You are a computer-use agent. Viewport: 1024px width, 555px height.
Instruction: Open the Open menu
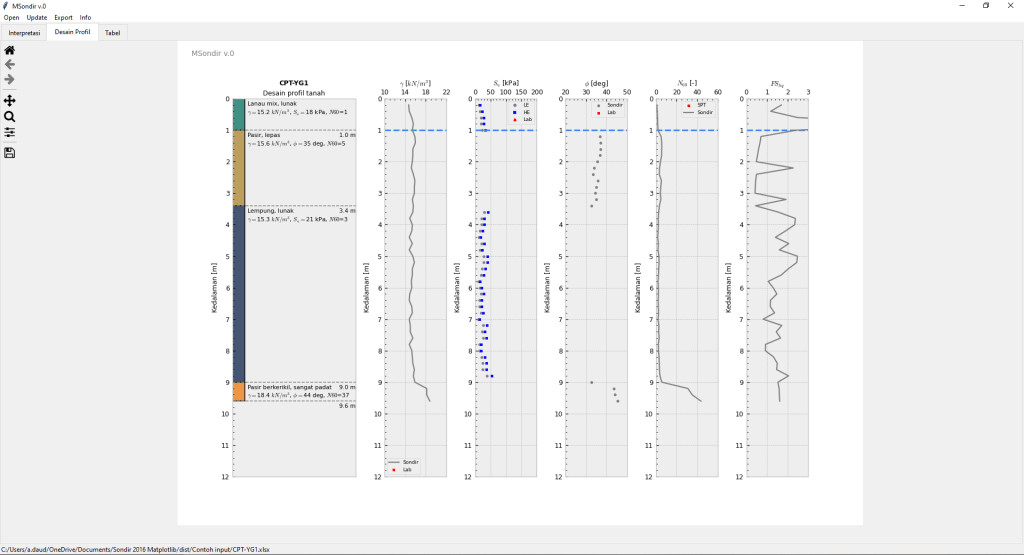coord(11,18)
